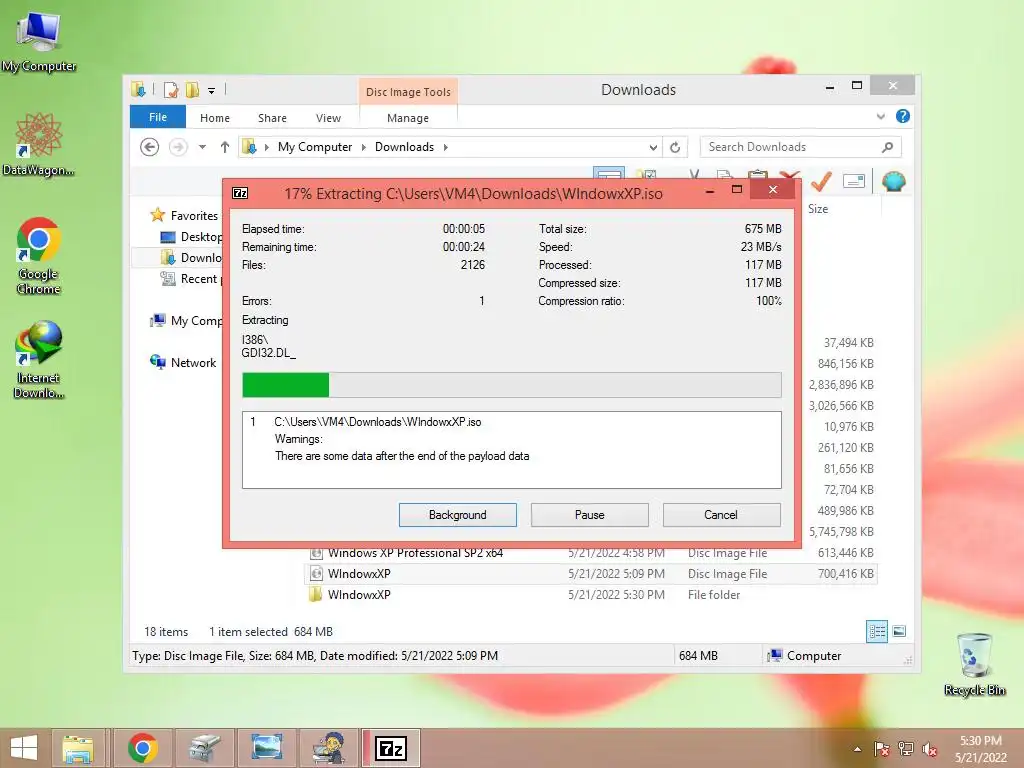Select the WIndowxXP Disc Image File row
1024x768 pixels.
[x=591, y=574]
